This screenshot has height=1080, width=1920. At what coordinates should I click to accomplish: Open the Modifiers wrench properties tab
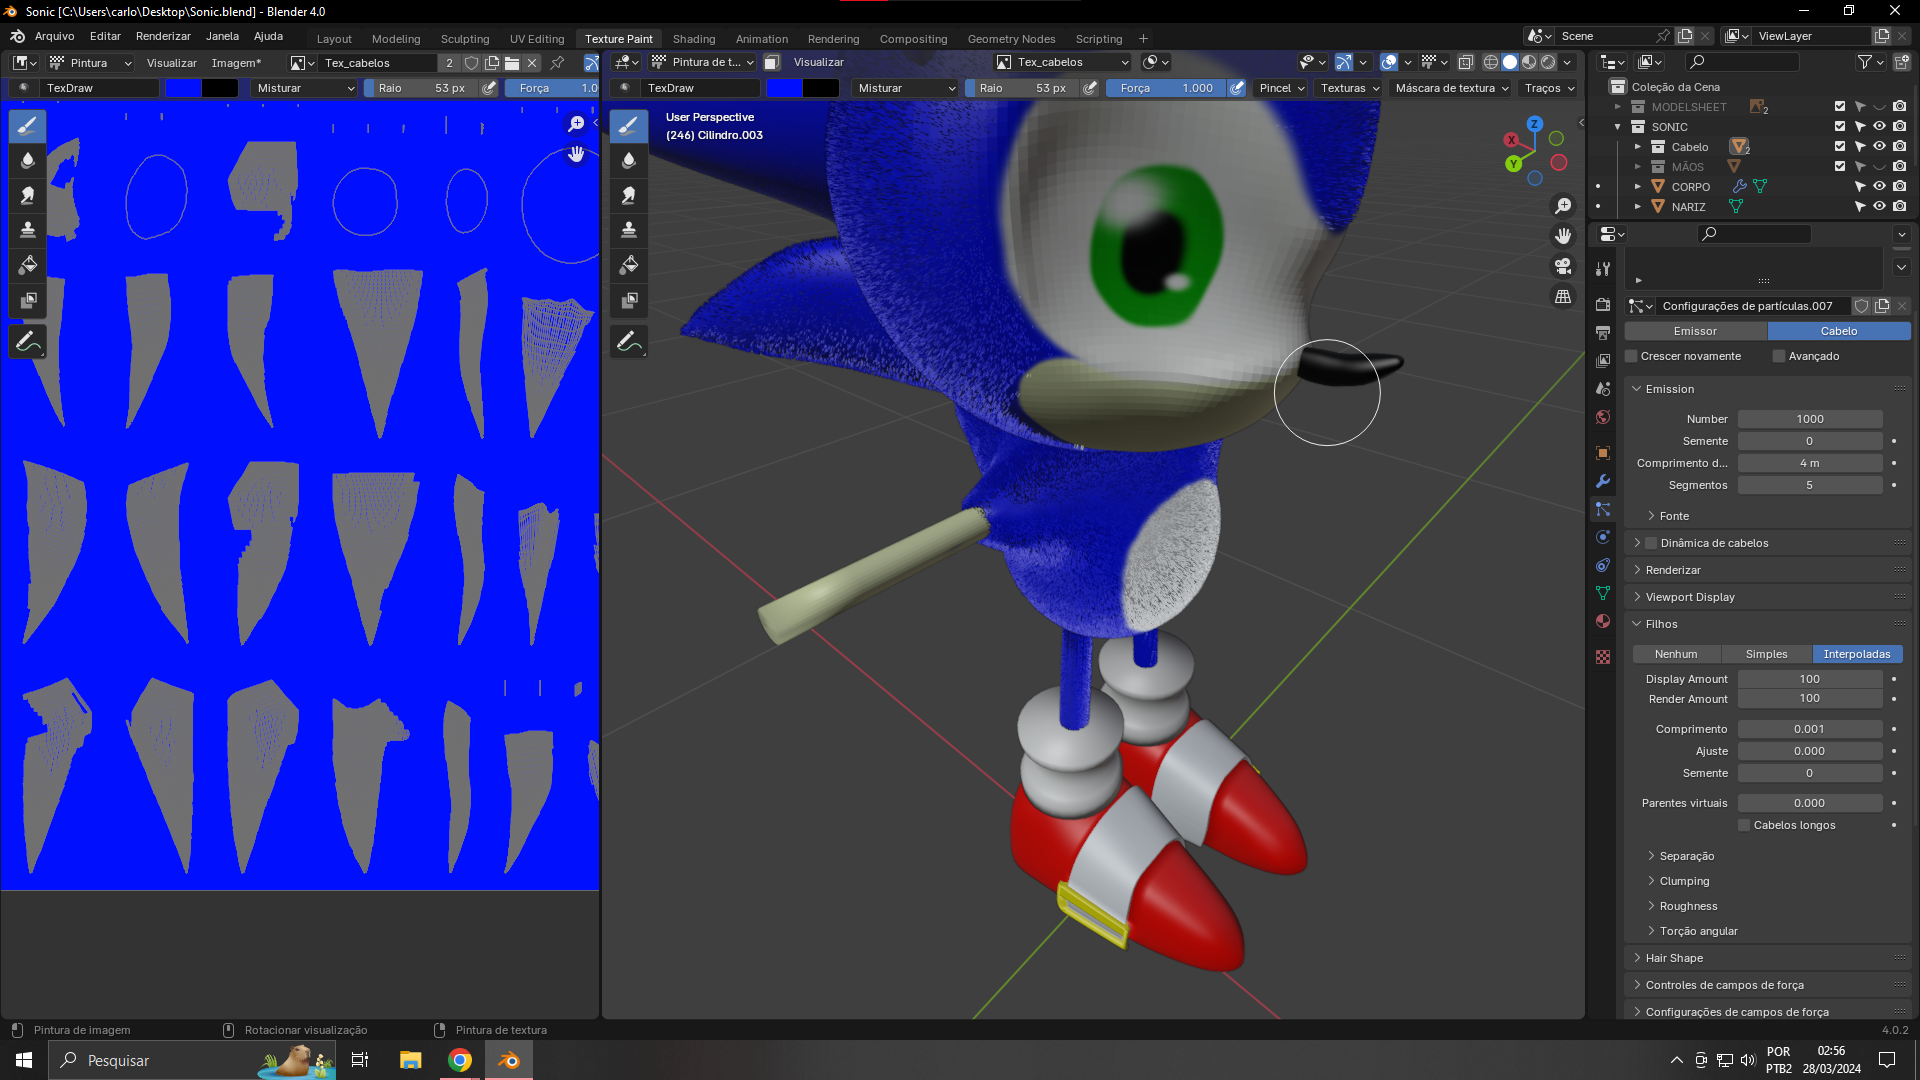tap(1603, 481)
